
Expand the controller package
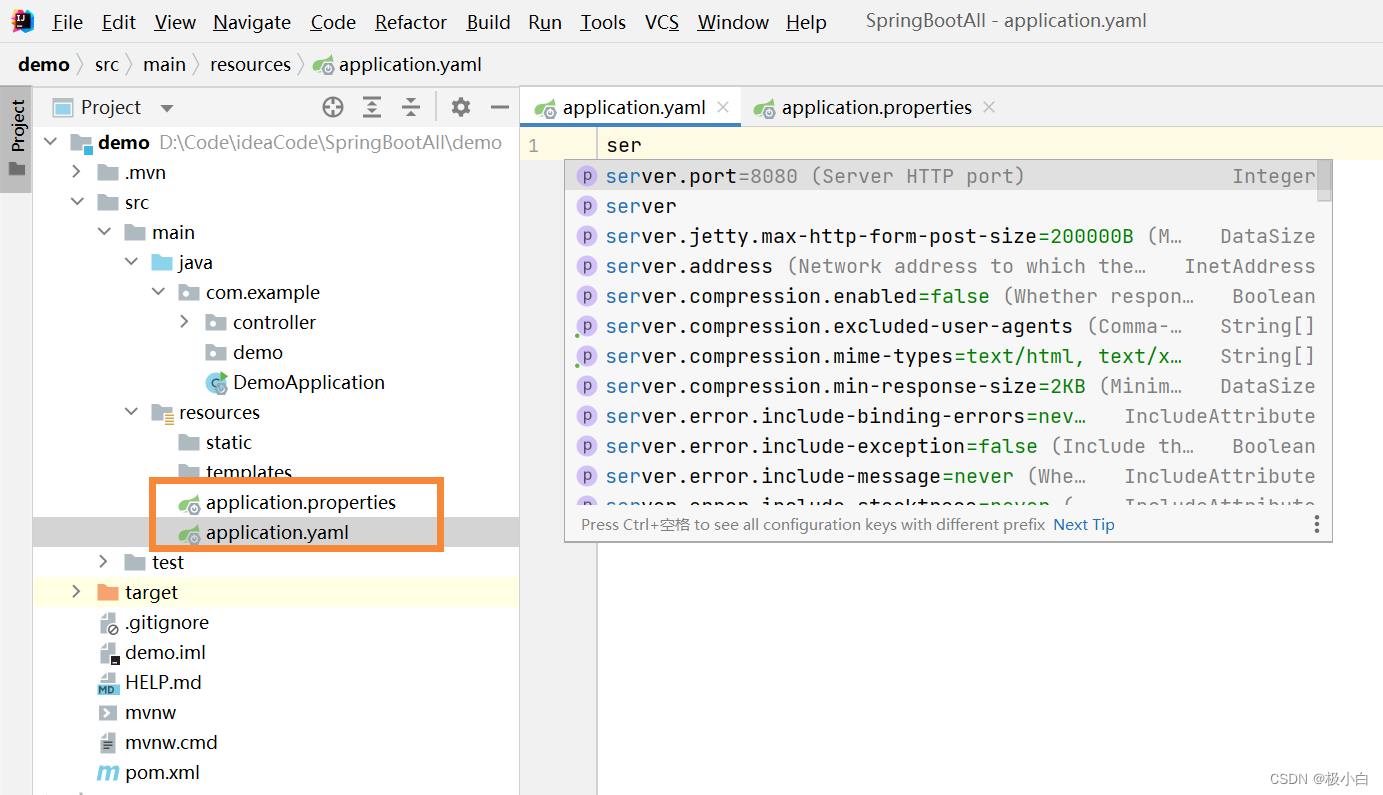185,322
